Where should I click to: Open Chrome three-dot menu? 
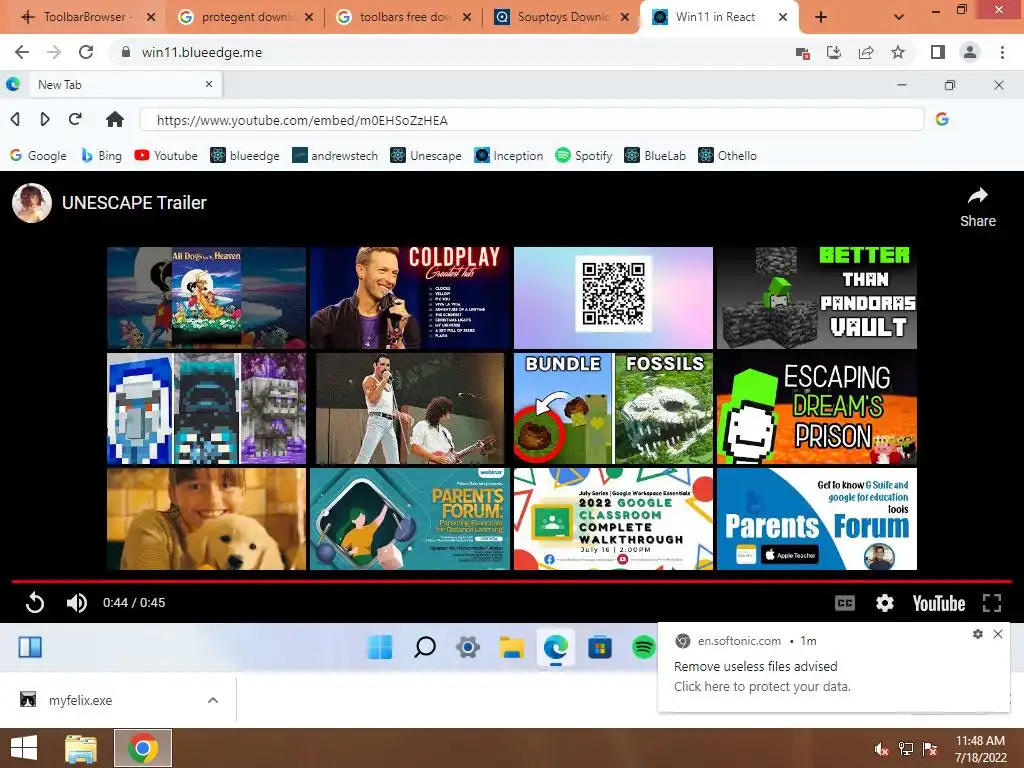click(1002, 52)
